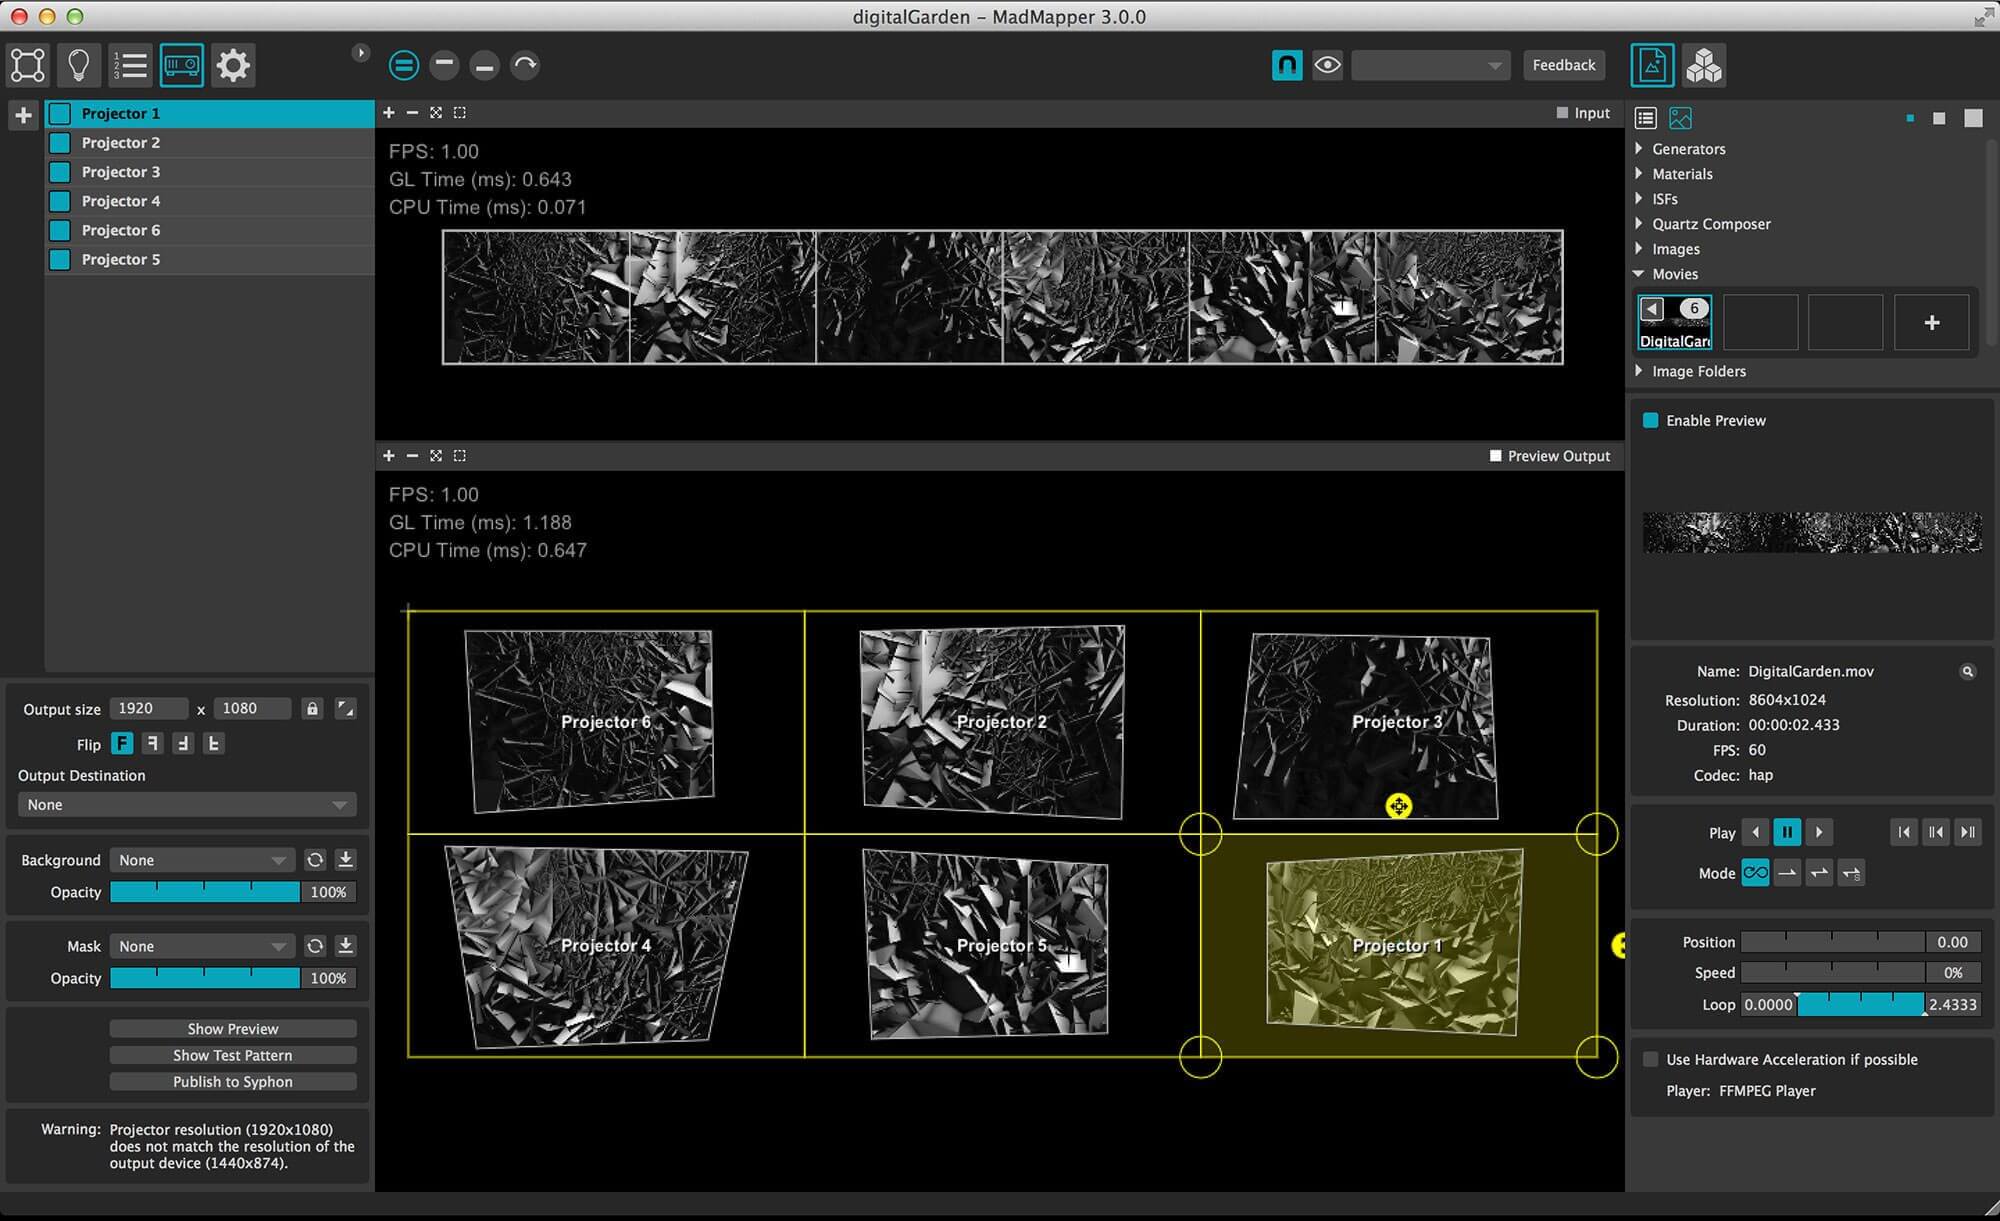Fit input view to window
Image resolution: width=2000 pixels, height=1221 pixels.
(436, 113)
